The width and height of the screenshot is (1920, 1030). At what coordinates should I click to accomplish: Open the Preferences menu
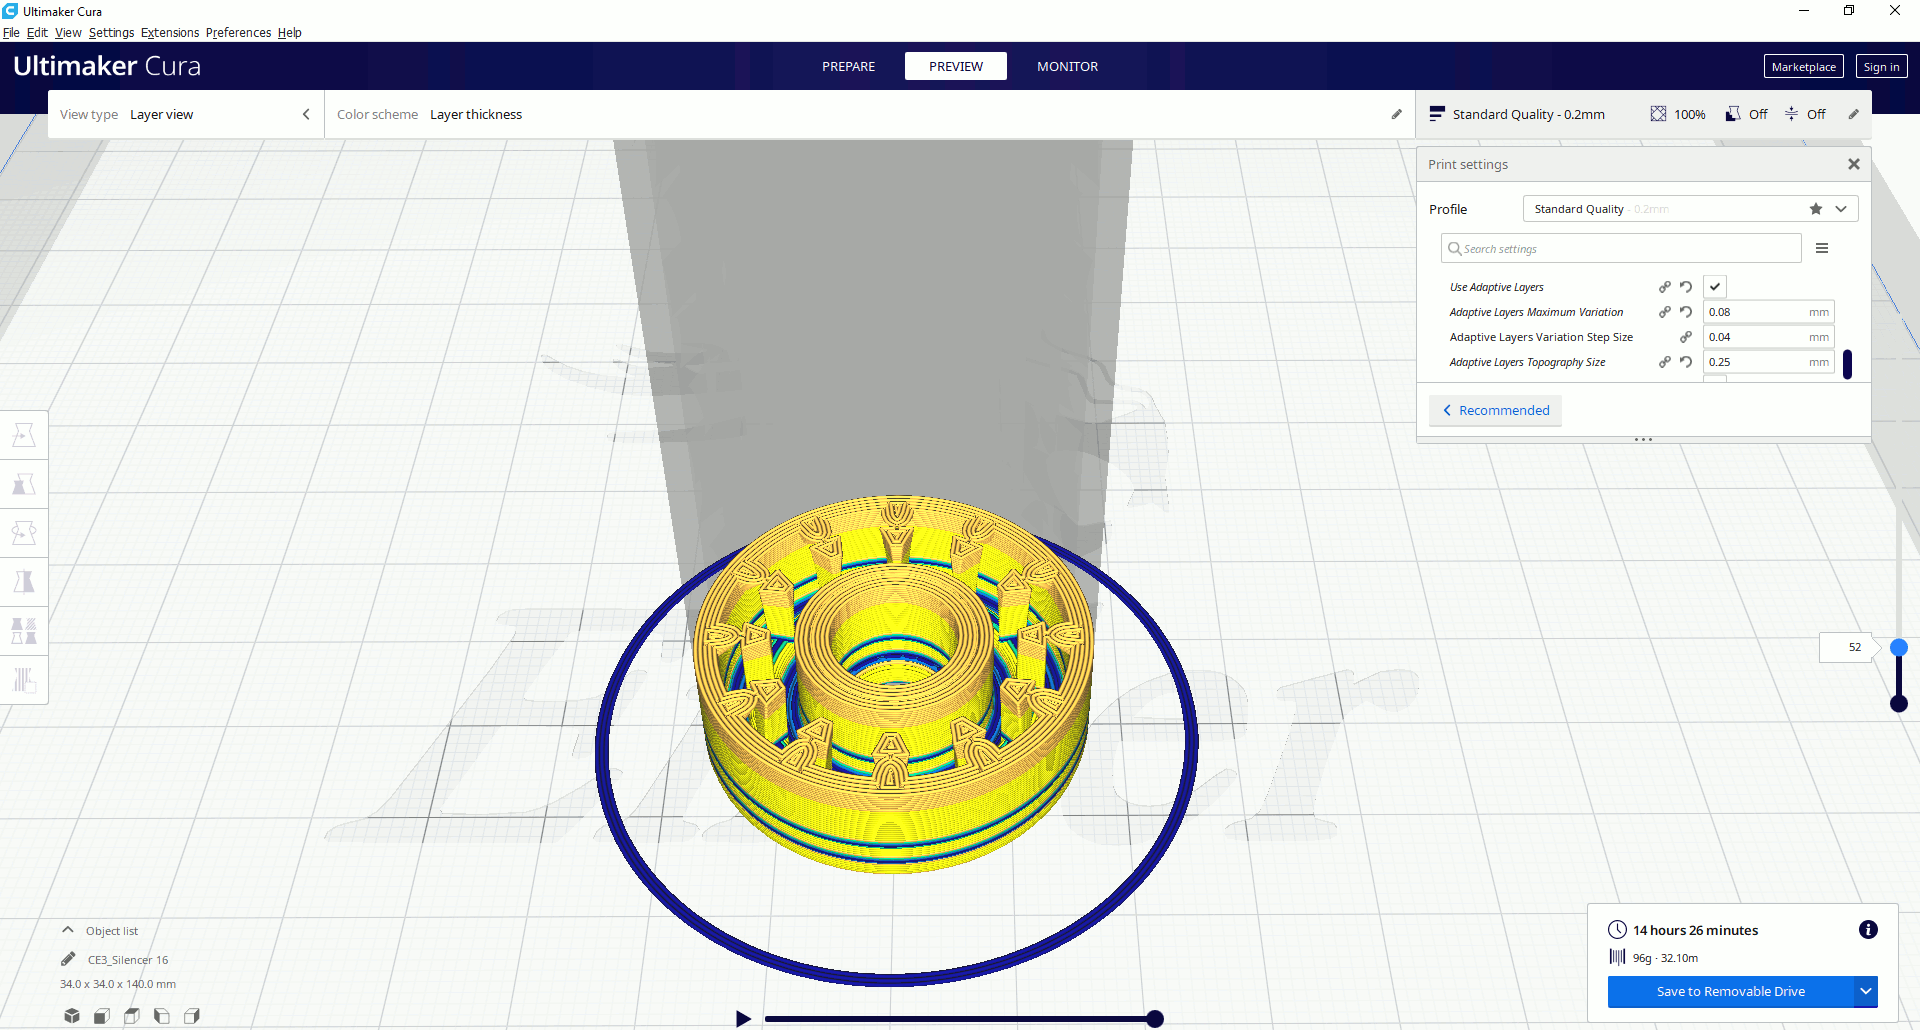click(238, 33)
